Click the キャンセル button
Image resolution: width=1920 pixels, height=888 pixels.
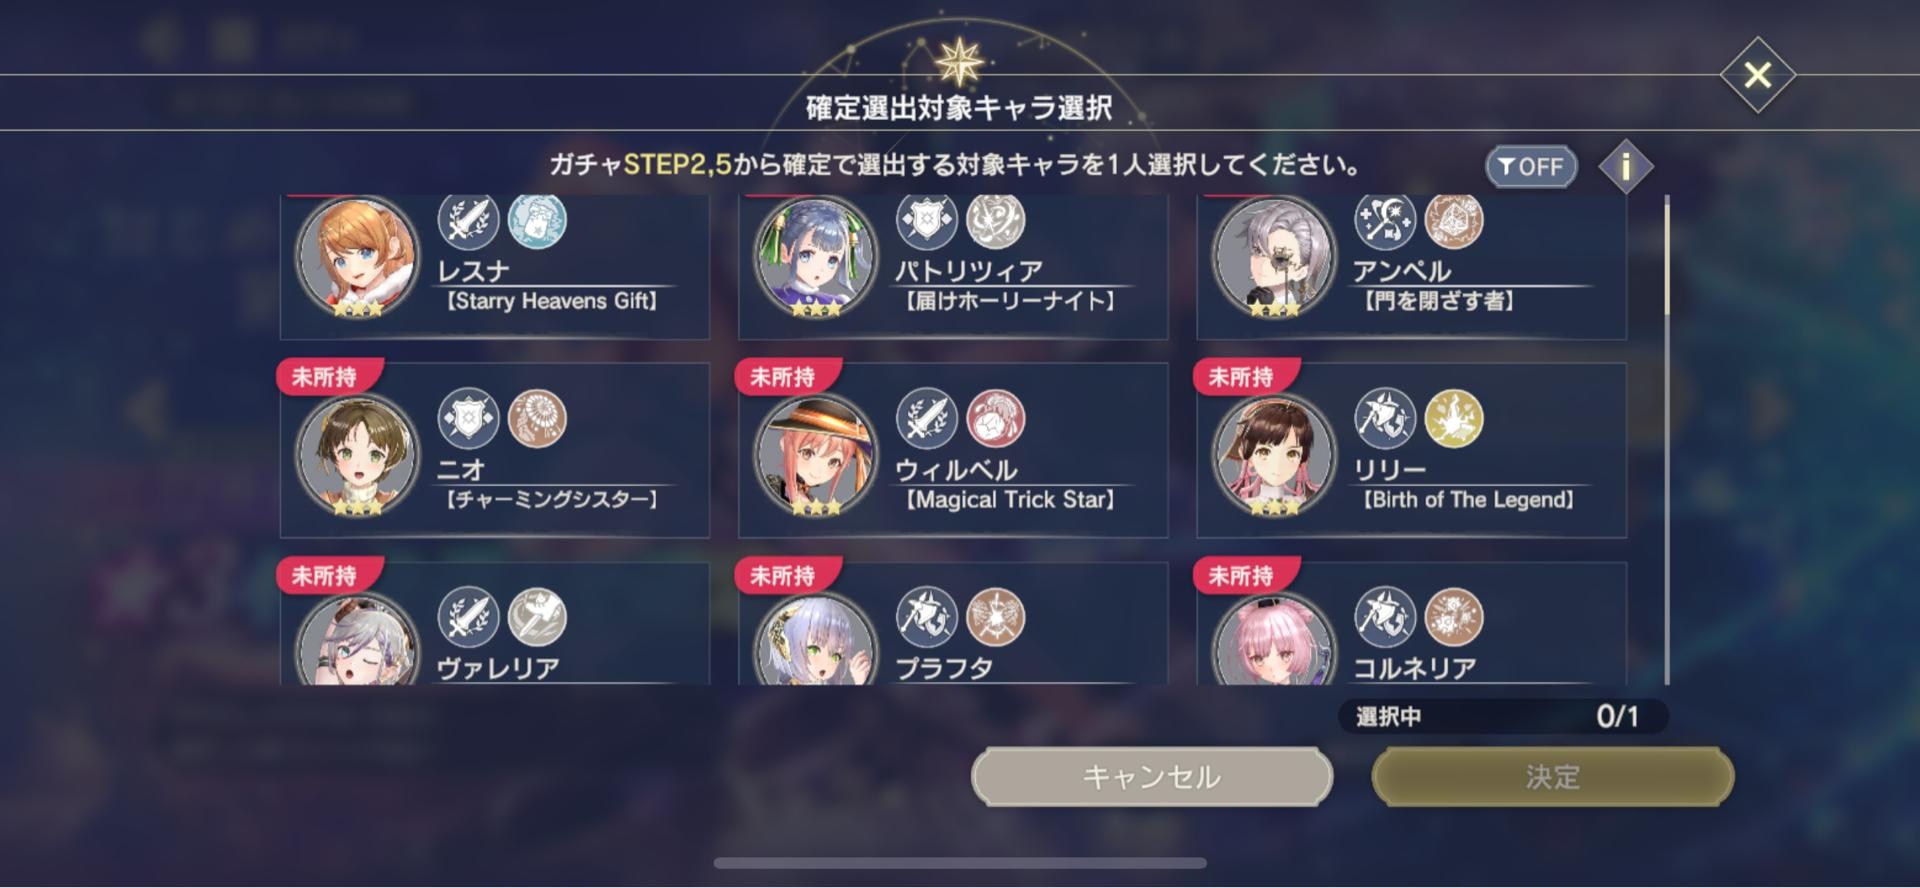click(1152, 777)
